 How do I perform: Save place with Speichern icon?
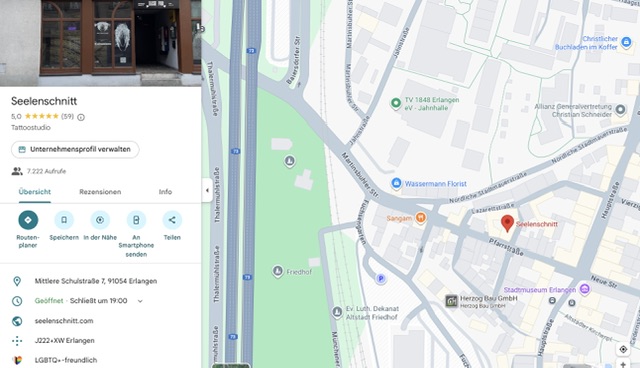pos(64,220)
